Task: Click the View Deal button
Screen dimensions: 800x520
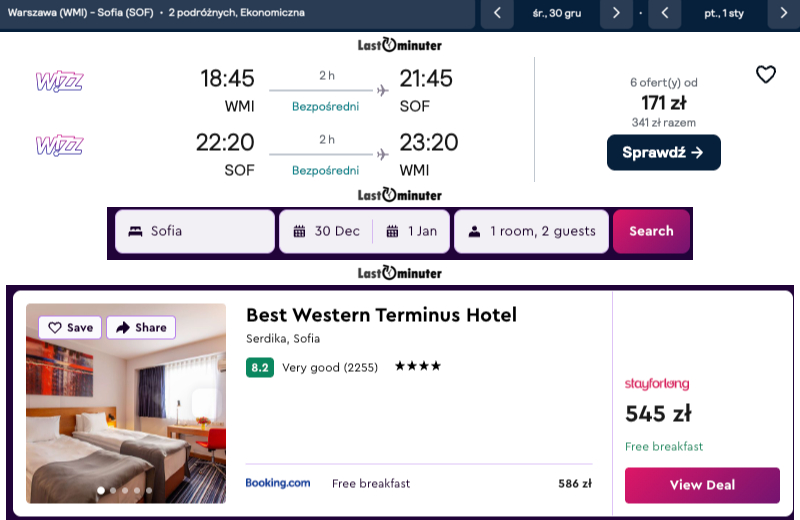Action: 701,485
